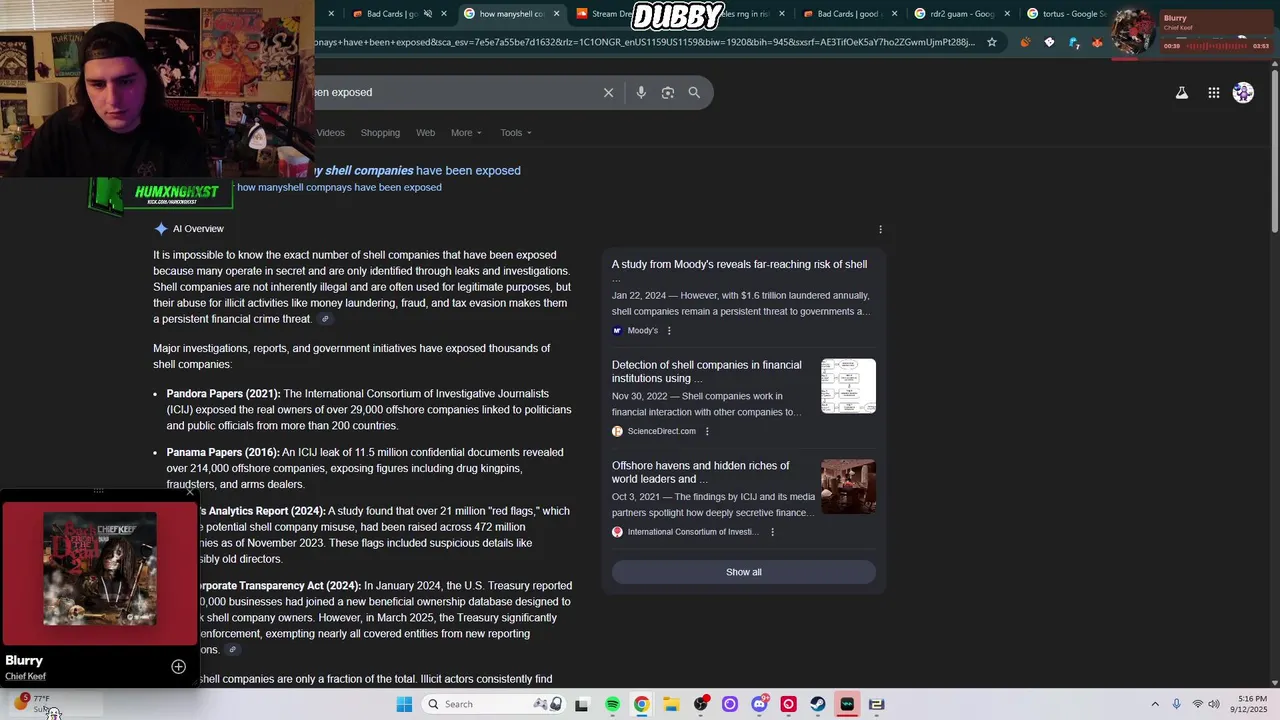The image size is (1280, 720).
Task: Open the Windows taskbar Search box
Action: (x=492, y=704)
